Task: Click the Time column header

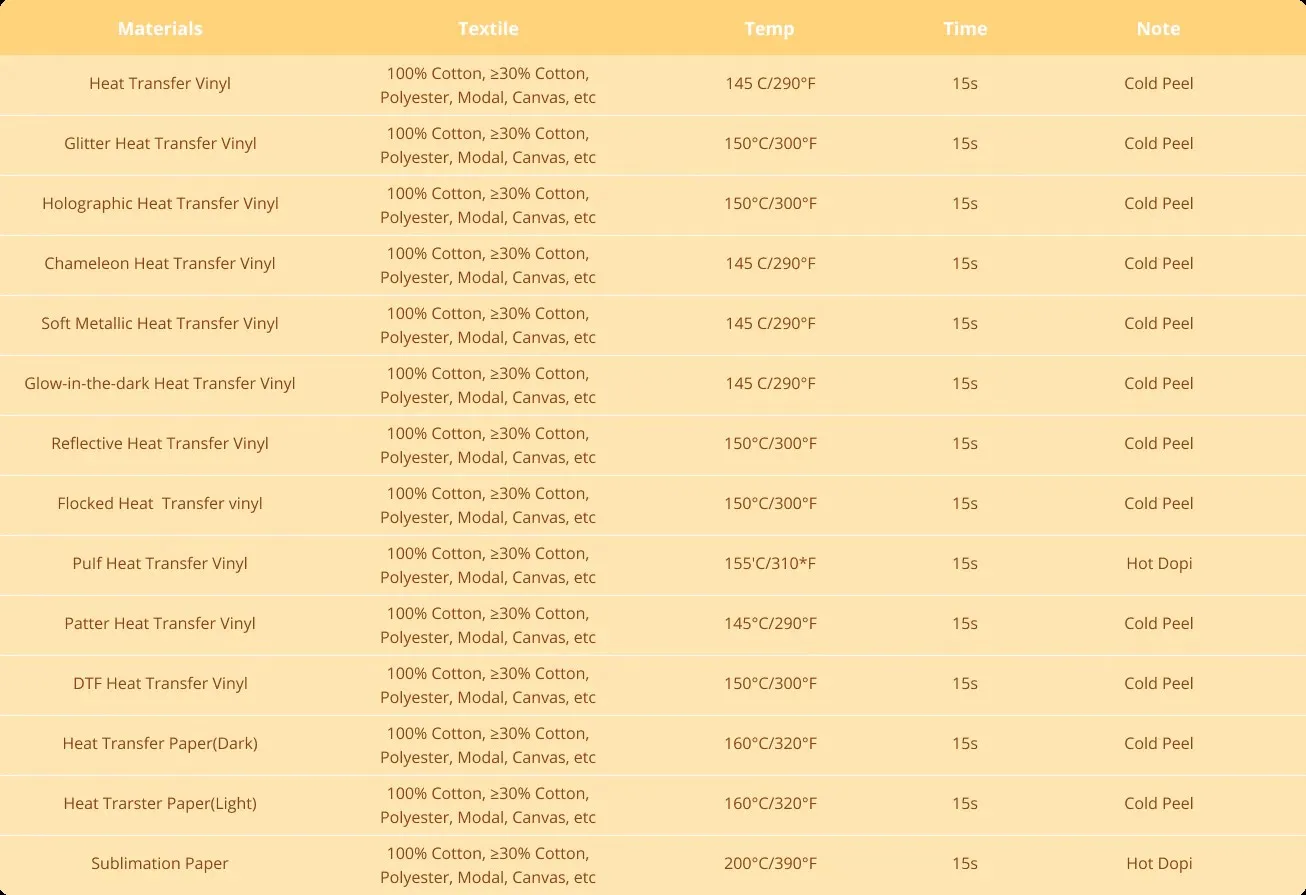Action: pyautogui.click(x=965, y=29)
